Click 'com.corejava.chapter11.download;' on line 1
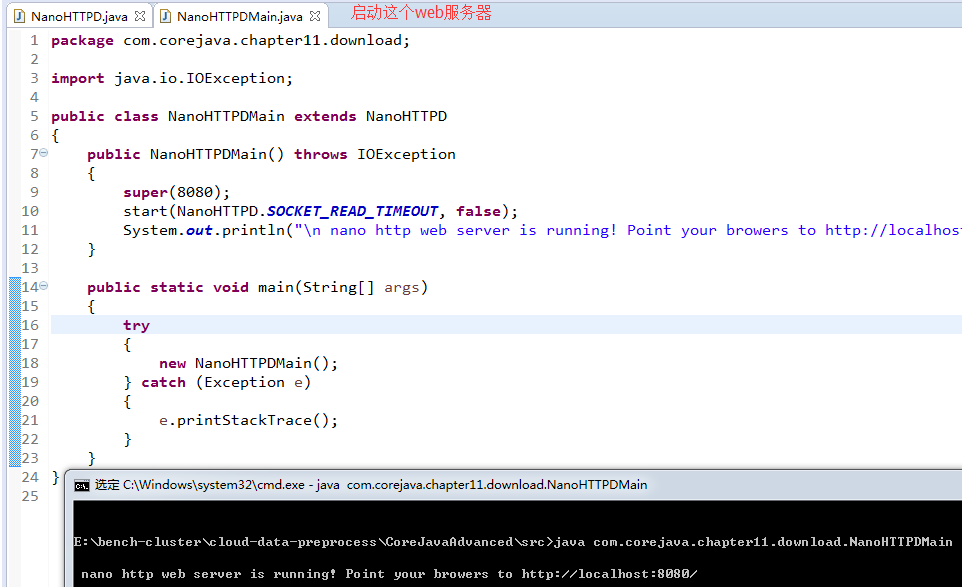The image size is (962, 587). click(266, 40)
